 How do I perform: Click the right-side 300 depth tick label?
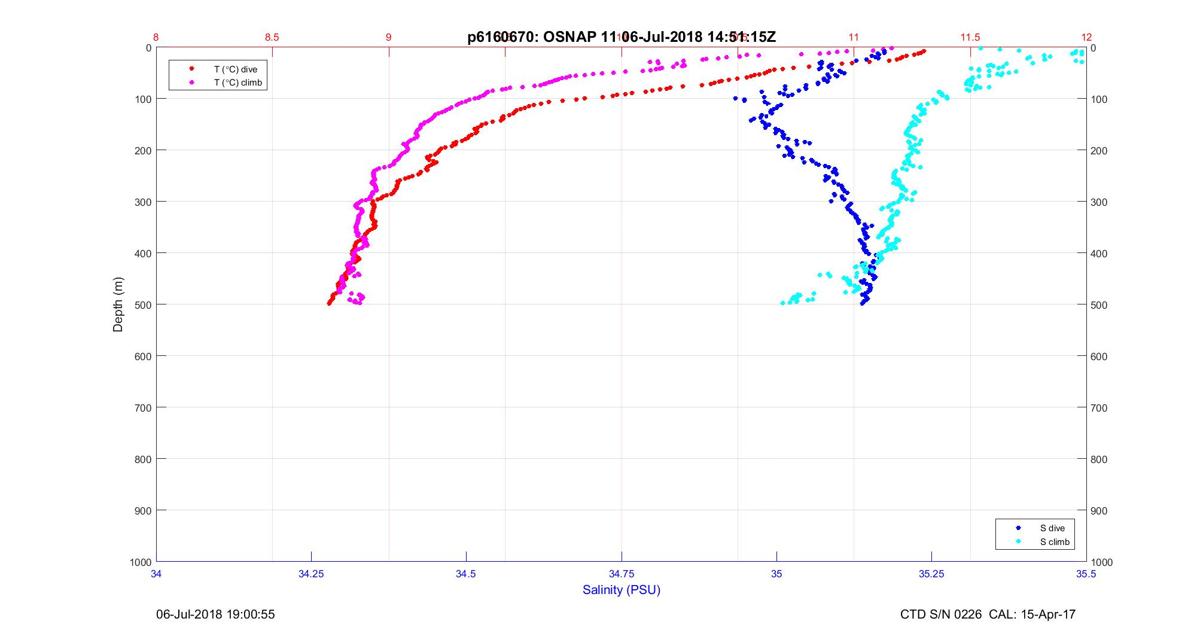[1099, 202]
